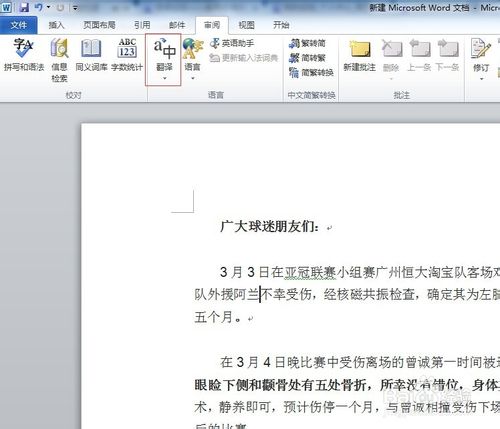
Task: Switch to the 引用 ribbon tab
Action: click(142, 25)
